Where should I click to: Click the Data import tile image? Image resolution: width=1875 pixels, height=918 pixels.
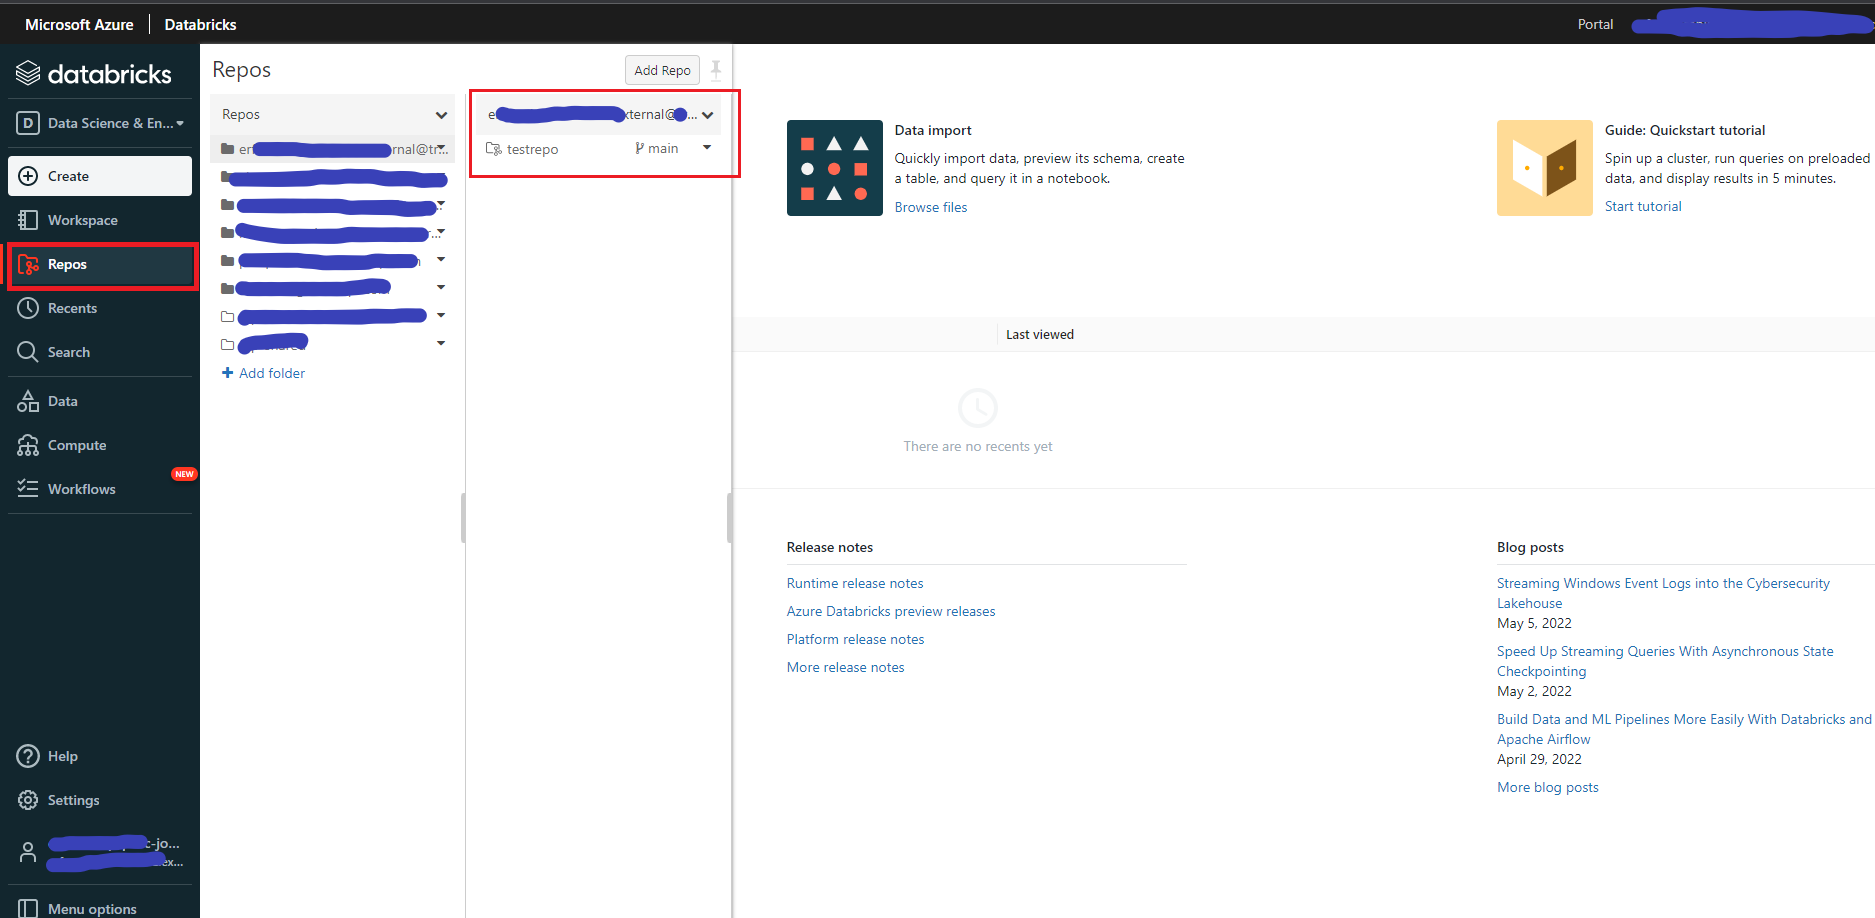point(834,168)
